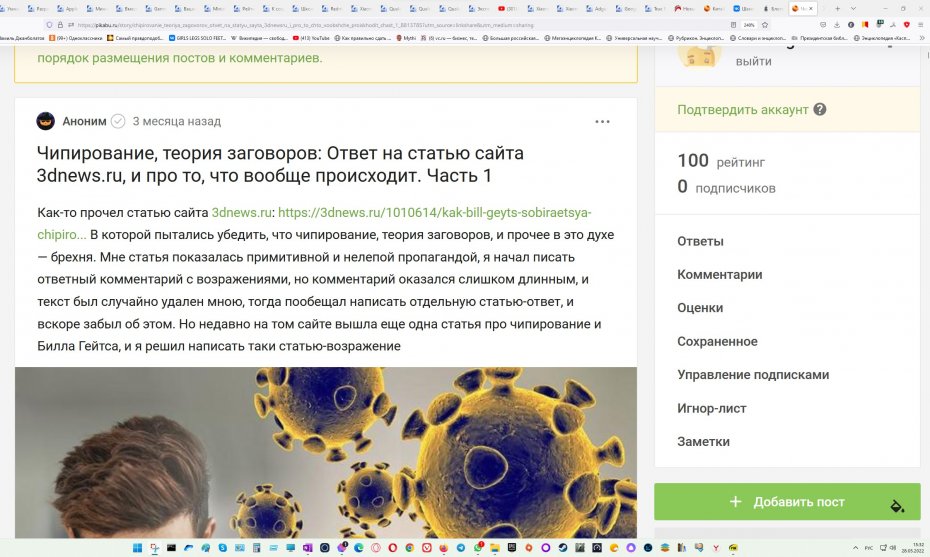The image size is (930, 557).
Task: Click the выйти logout link
Action: [753, 60]
